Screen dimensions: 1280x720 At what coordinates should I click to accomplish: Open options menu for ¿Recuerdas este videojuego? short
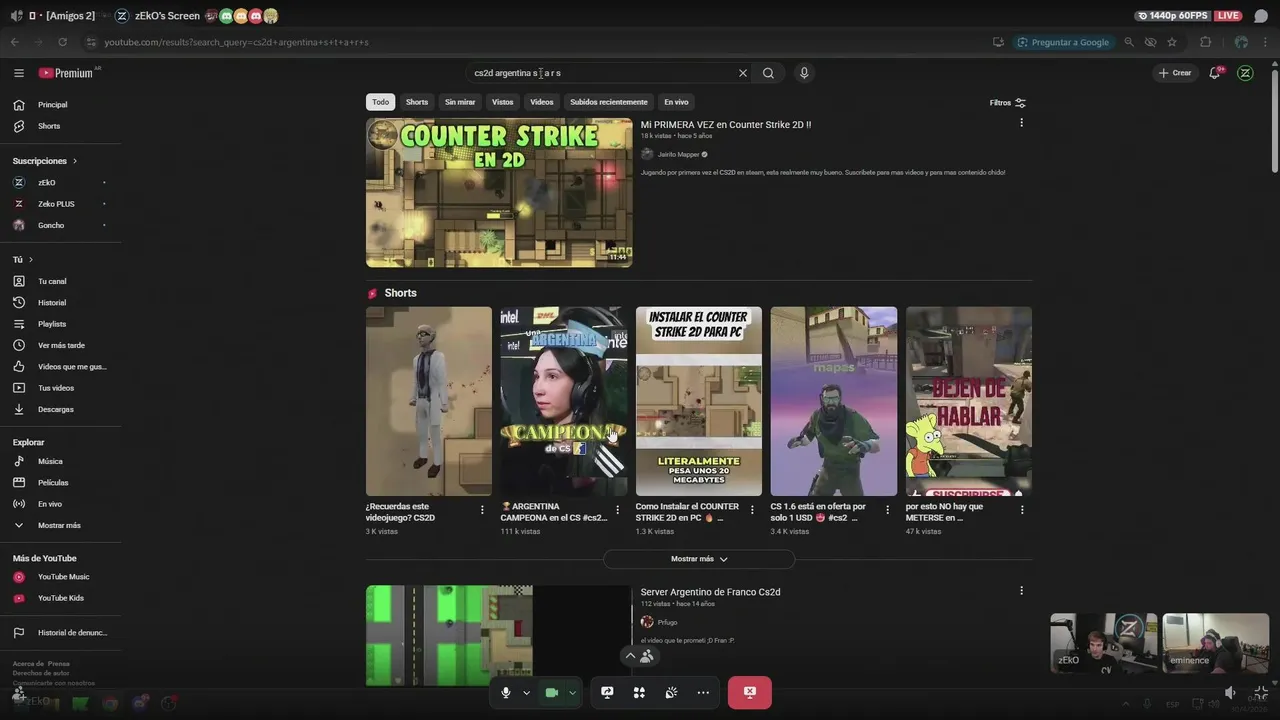click(482, 510)
